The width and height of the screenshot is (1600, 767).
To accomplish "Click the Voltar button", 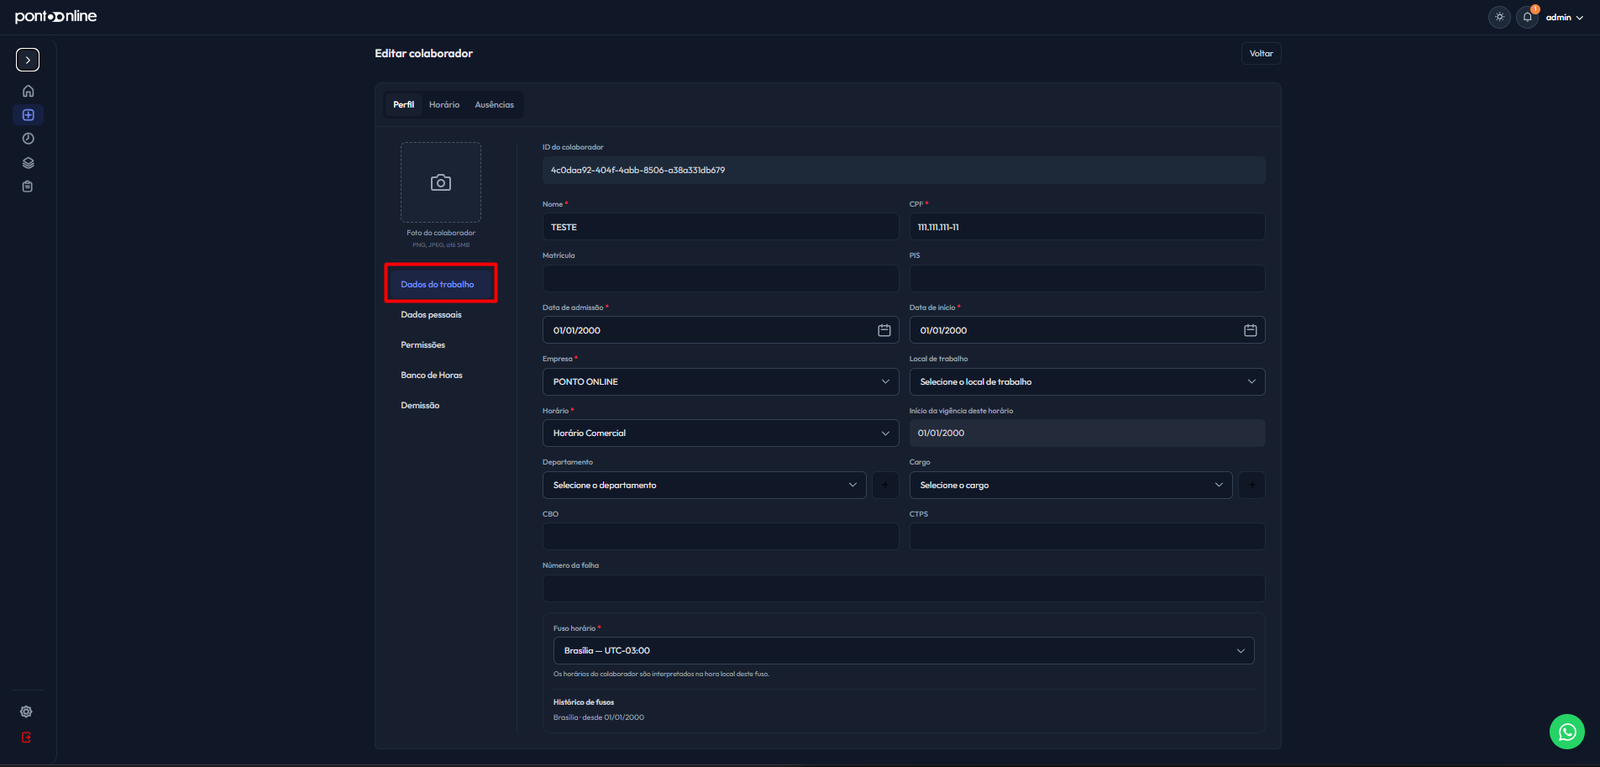I will click(x=1261, y=54).
